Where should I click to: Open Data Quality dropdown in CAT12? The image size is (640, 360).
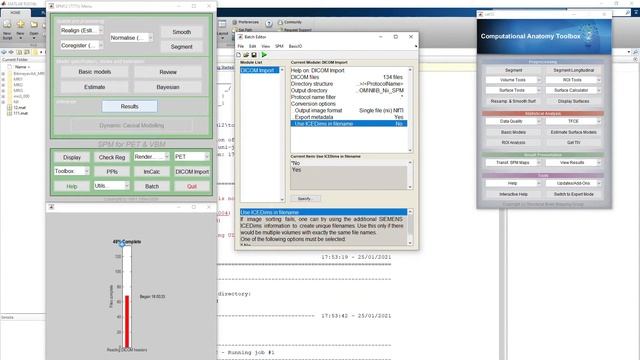tap(513, 121)
